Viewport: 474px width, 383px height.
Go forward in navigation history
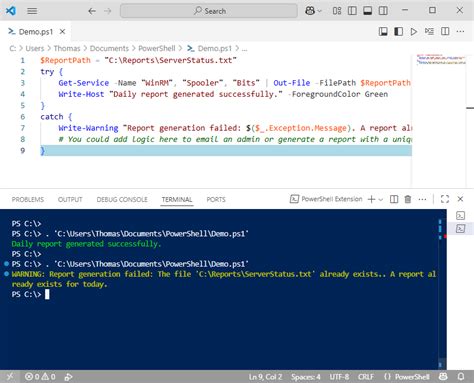coord(107,11)
